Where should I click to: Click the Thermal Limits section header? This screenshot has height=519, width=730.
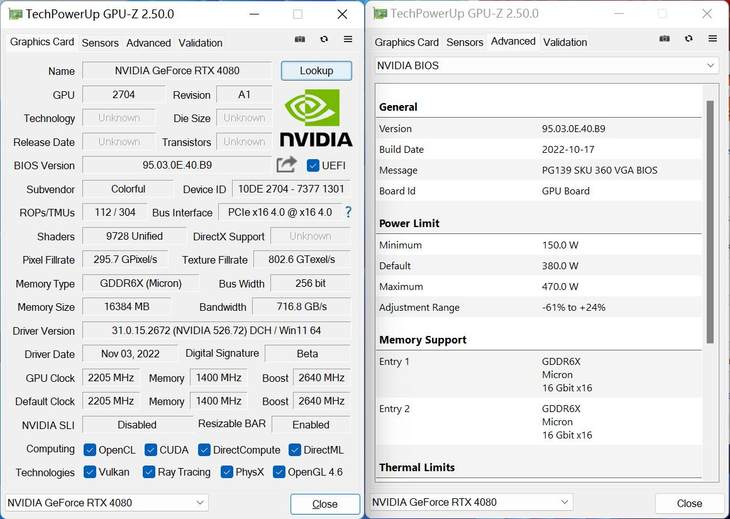pyautogui.click(x=417, y=467)
